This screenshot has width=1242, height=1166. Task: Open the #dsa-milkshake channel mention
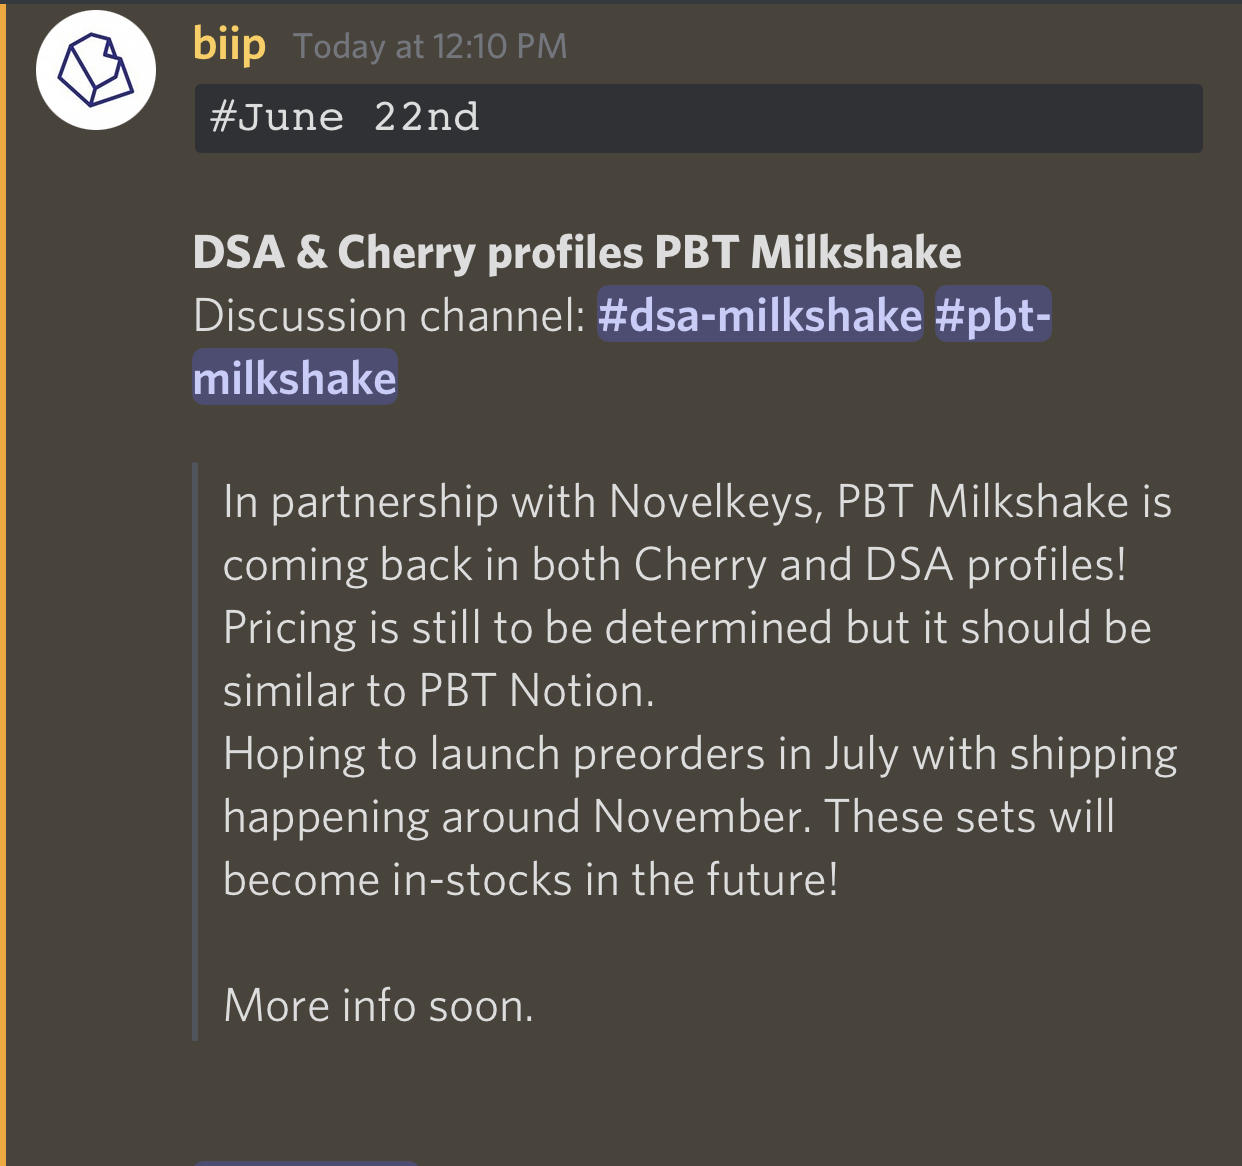pyautogui.click(x=759, y=316)
